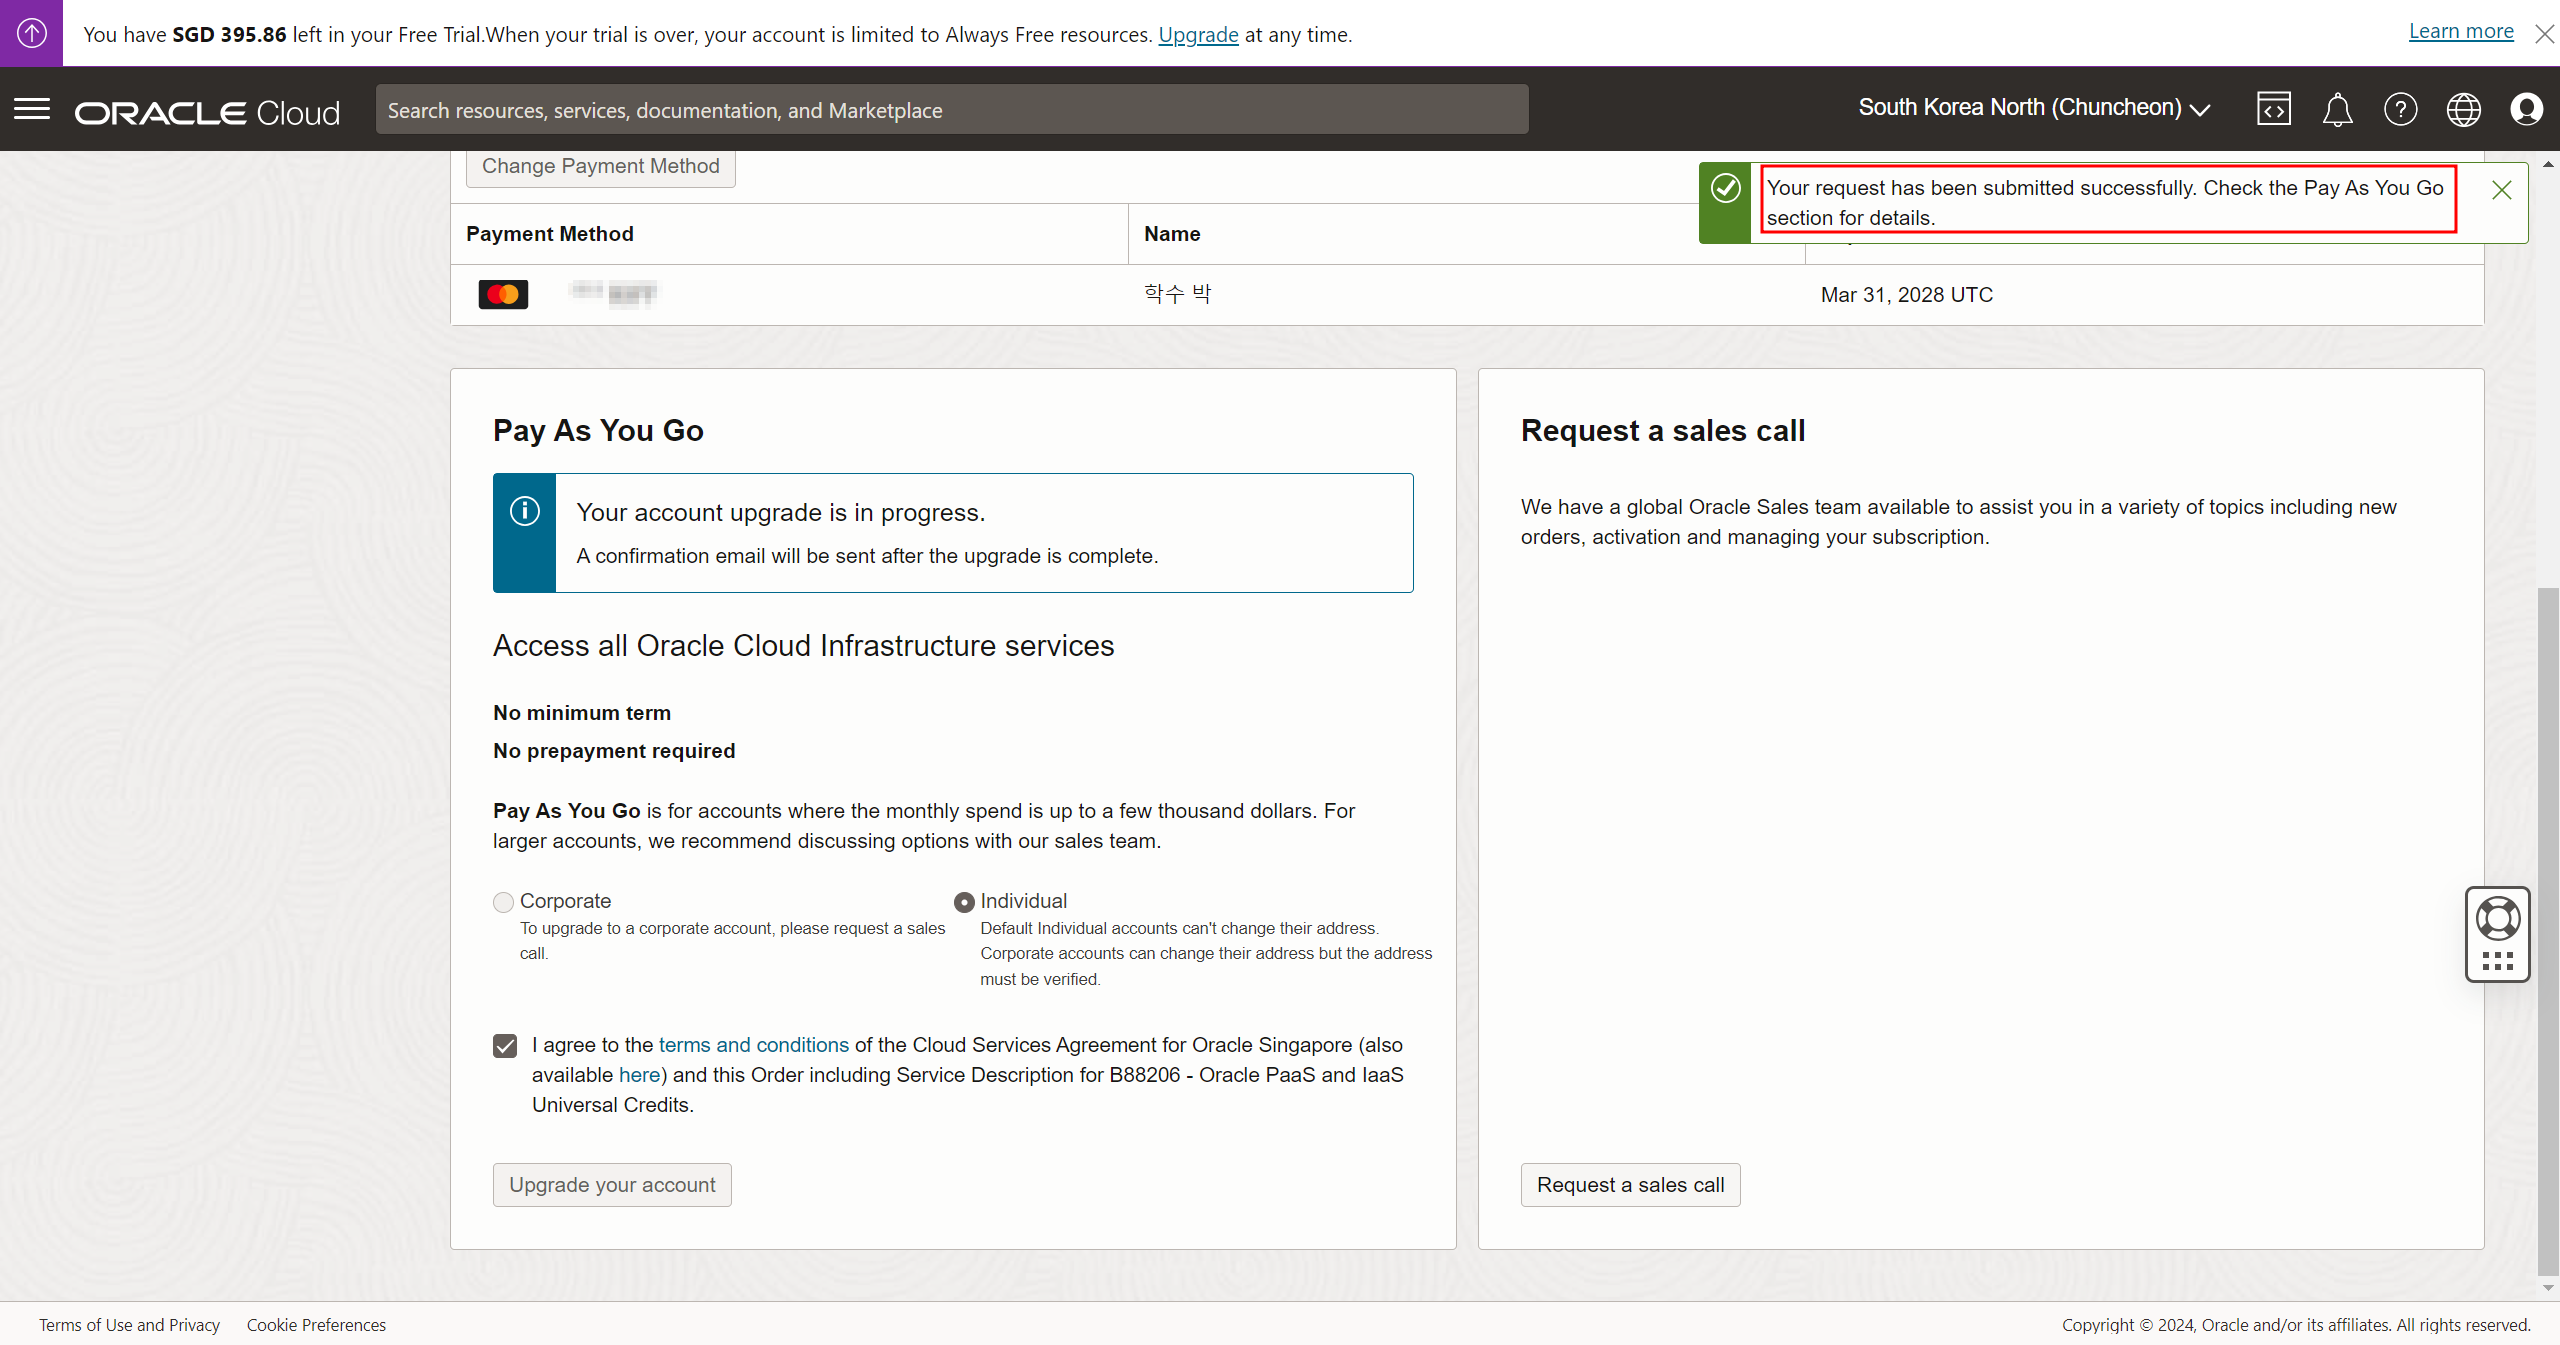Click the Change Payment Method button
2560x1345 pixels.
[600, 166]
